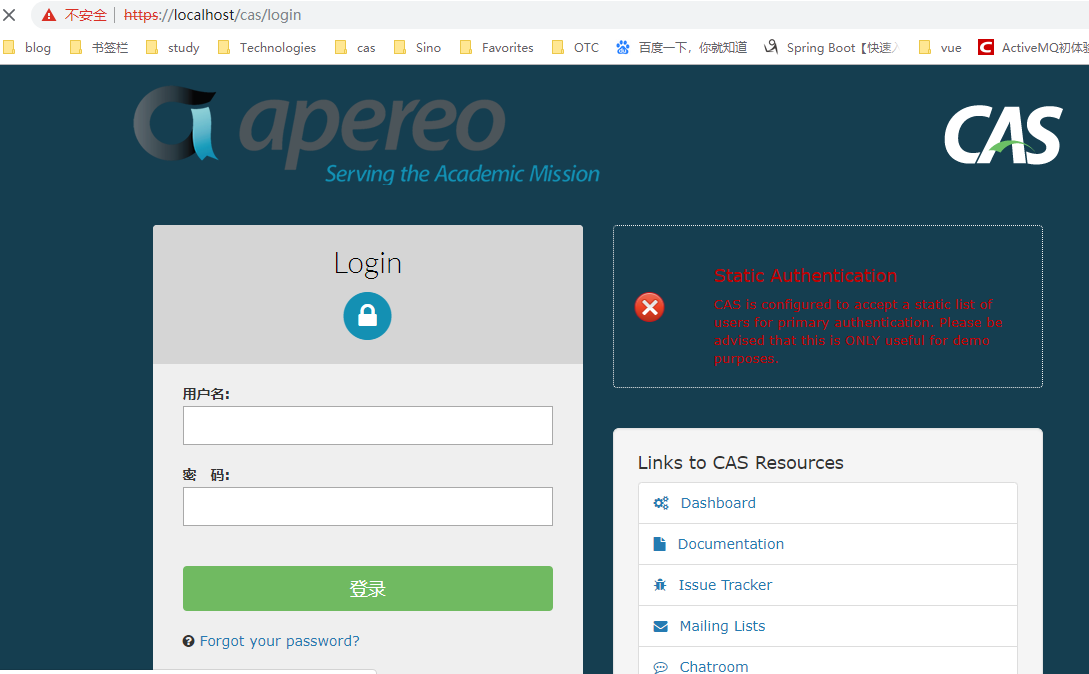
Task: Open the Spring Boot bookmark
Action: pyautogui.click(x=840, y=47)
